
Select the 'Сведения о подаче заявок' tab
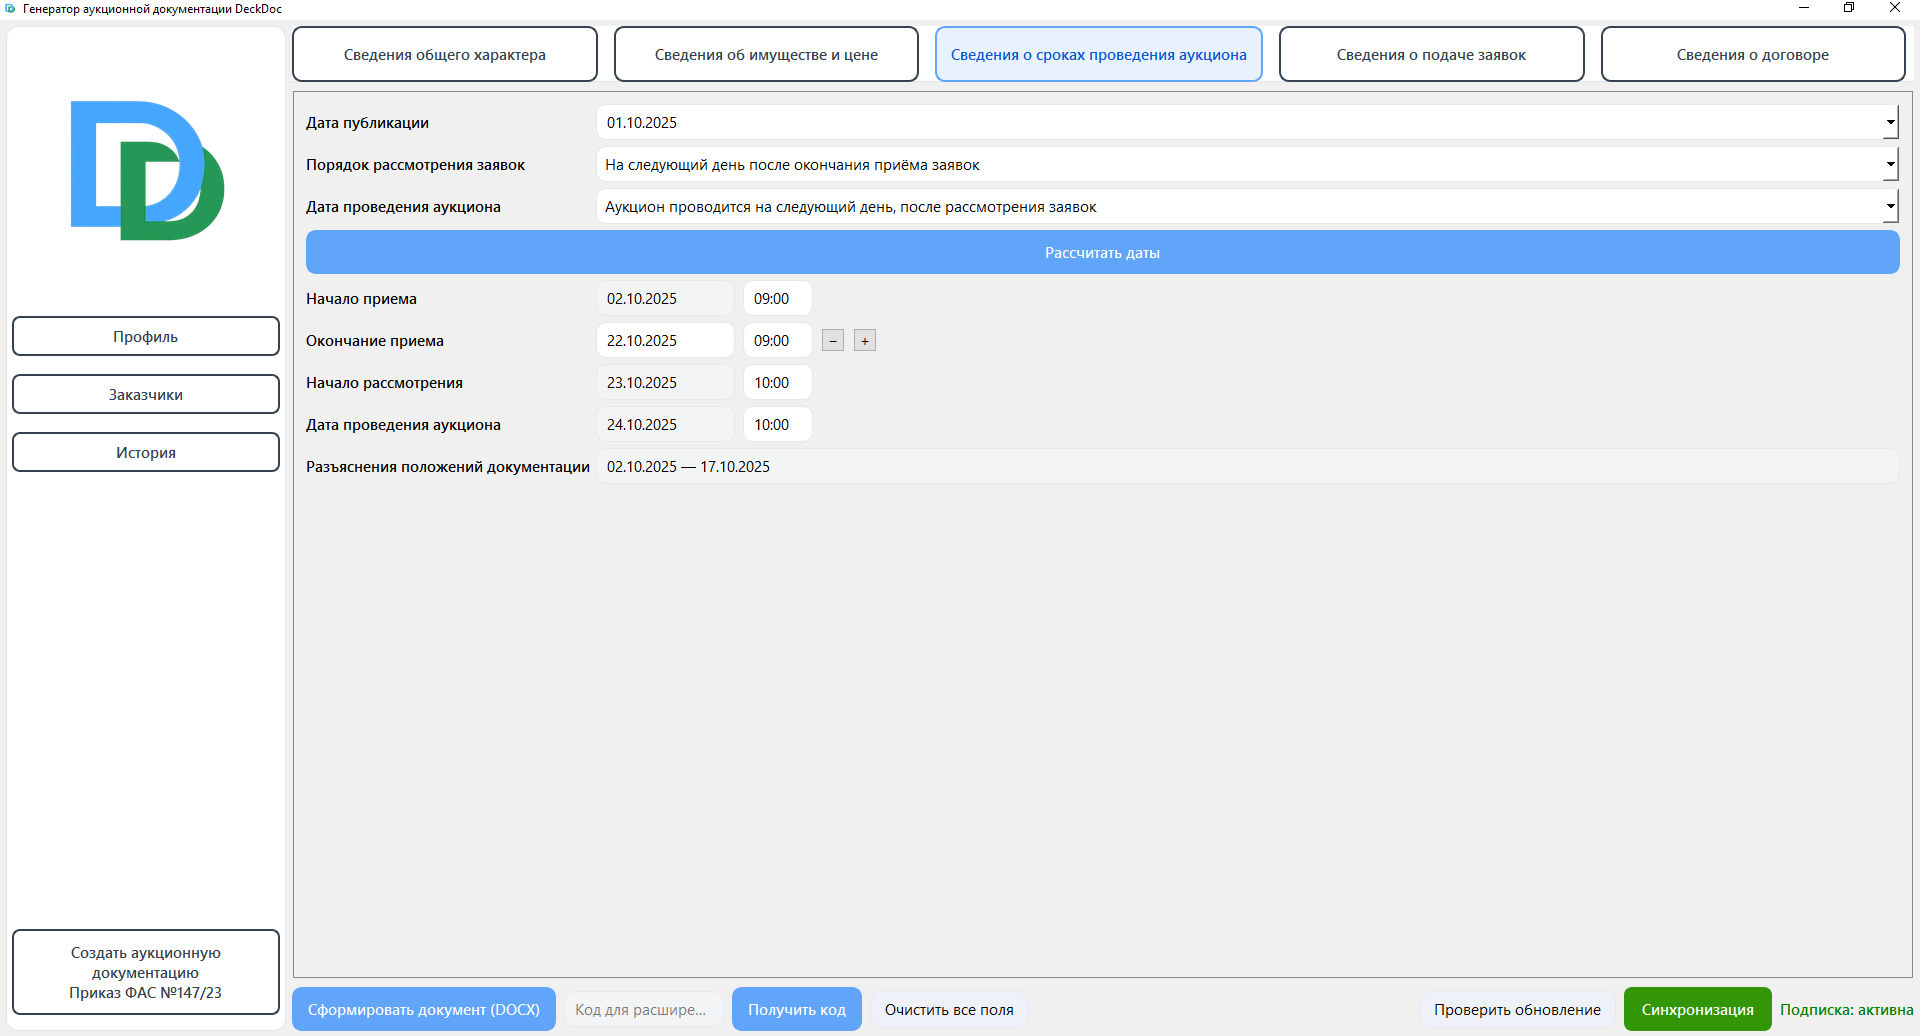point(1431,55)
